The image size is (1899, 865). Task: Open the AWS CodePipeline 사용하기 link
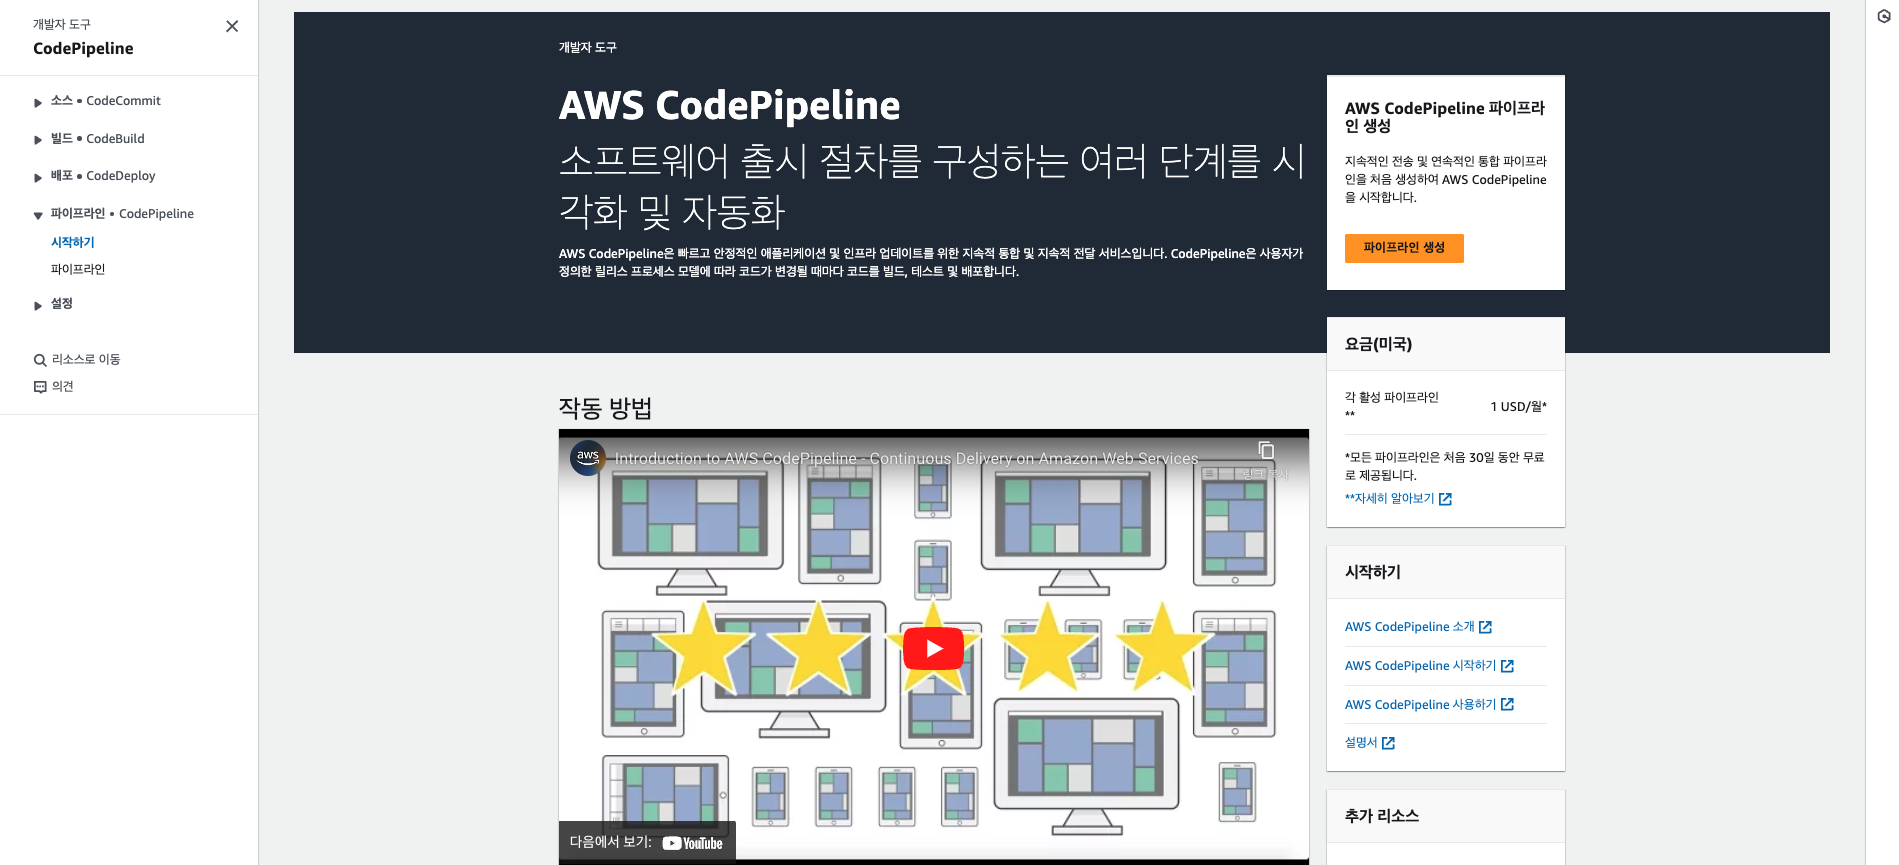pos(1420,705)
